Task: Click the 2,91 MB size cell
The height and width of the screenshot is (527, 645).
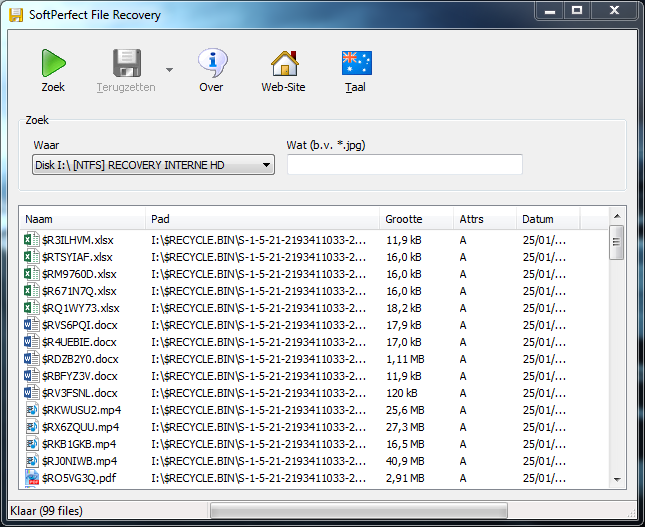Action: point(405,478)
